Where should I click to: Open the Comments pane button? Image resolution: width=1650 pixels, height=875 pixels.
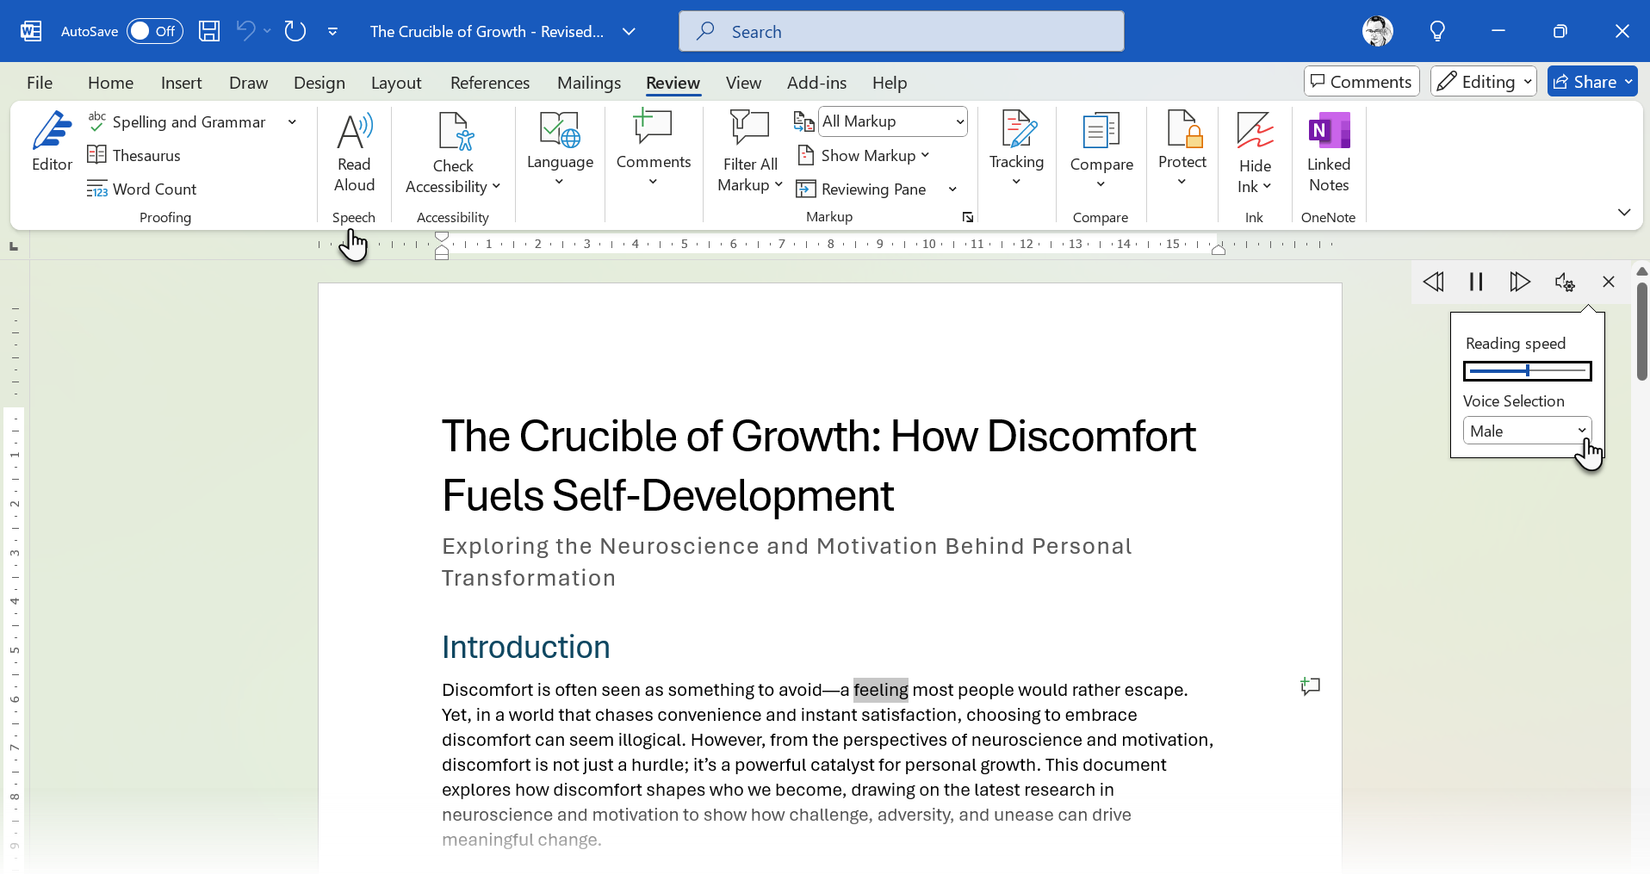click(x=1361, y=82)
